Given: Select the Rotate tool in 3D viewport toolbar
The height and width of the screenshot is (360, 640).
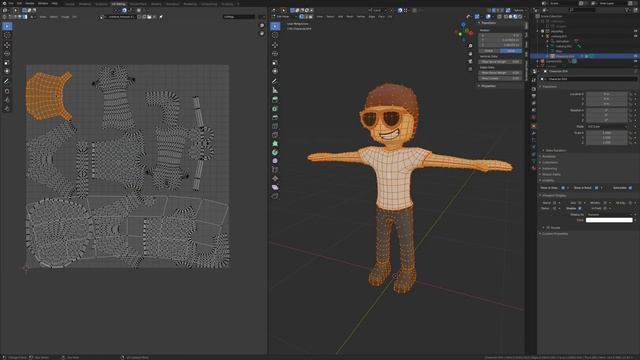Looking at the screenshot, I should [275, 54].
